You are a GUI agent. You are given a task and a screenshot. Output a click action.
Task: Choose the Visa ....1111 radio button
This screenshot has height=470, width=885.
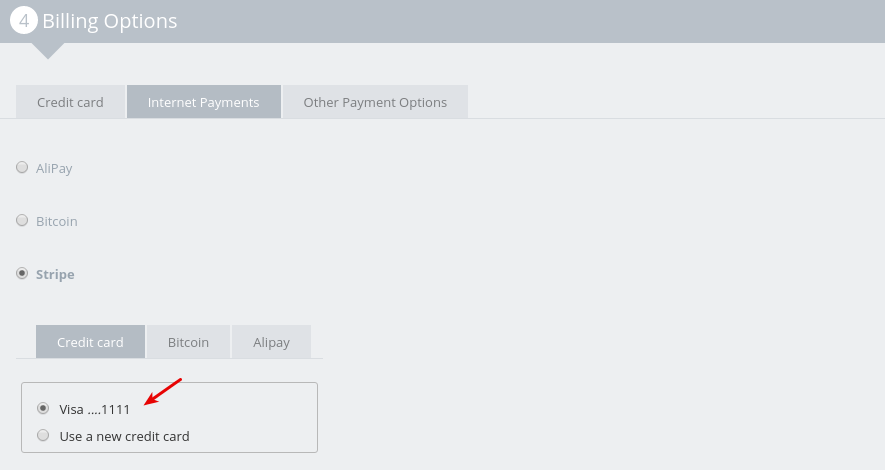click(43, 408)
